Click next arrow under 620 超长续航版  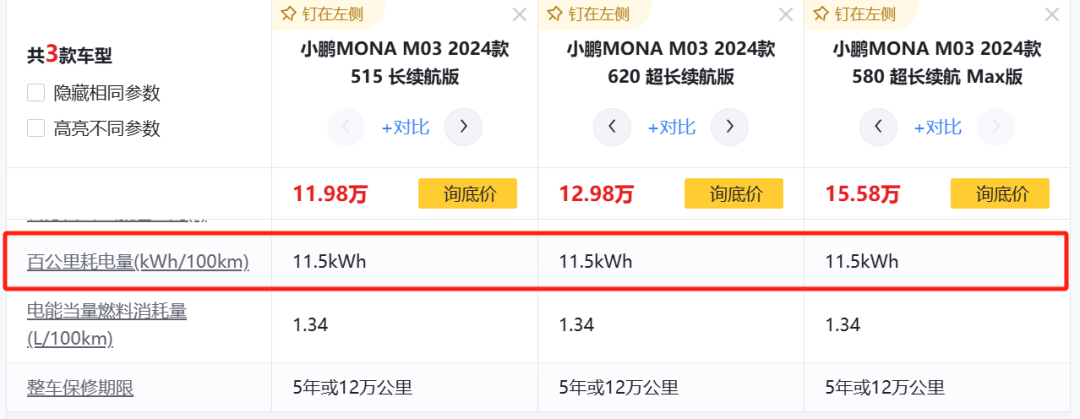point(730,127)
